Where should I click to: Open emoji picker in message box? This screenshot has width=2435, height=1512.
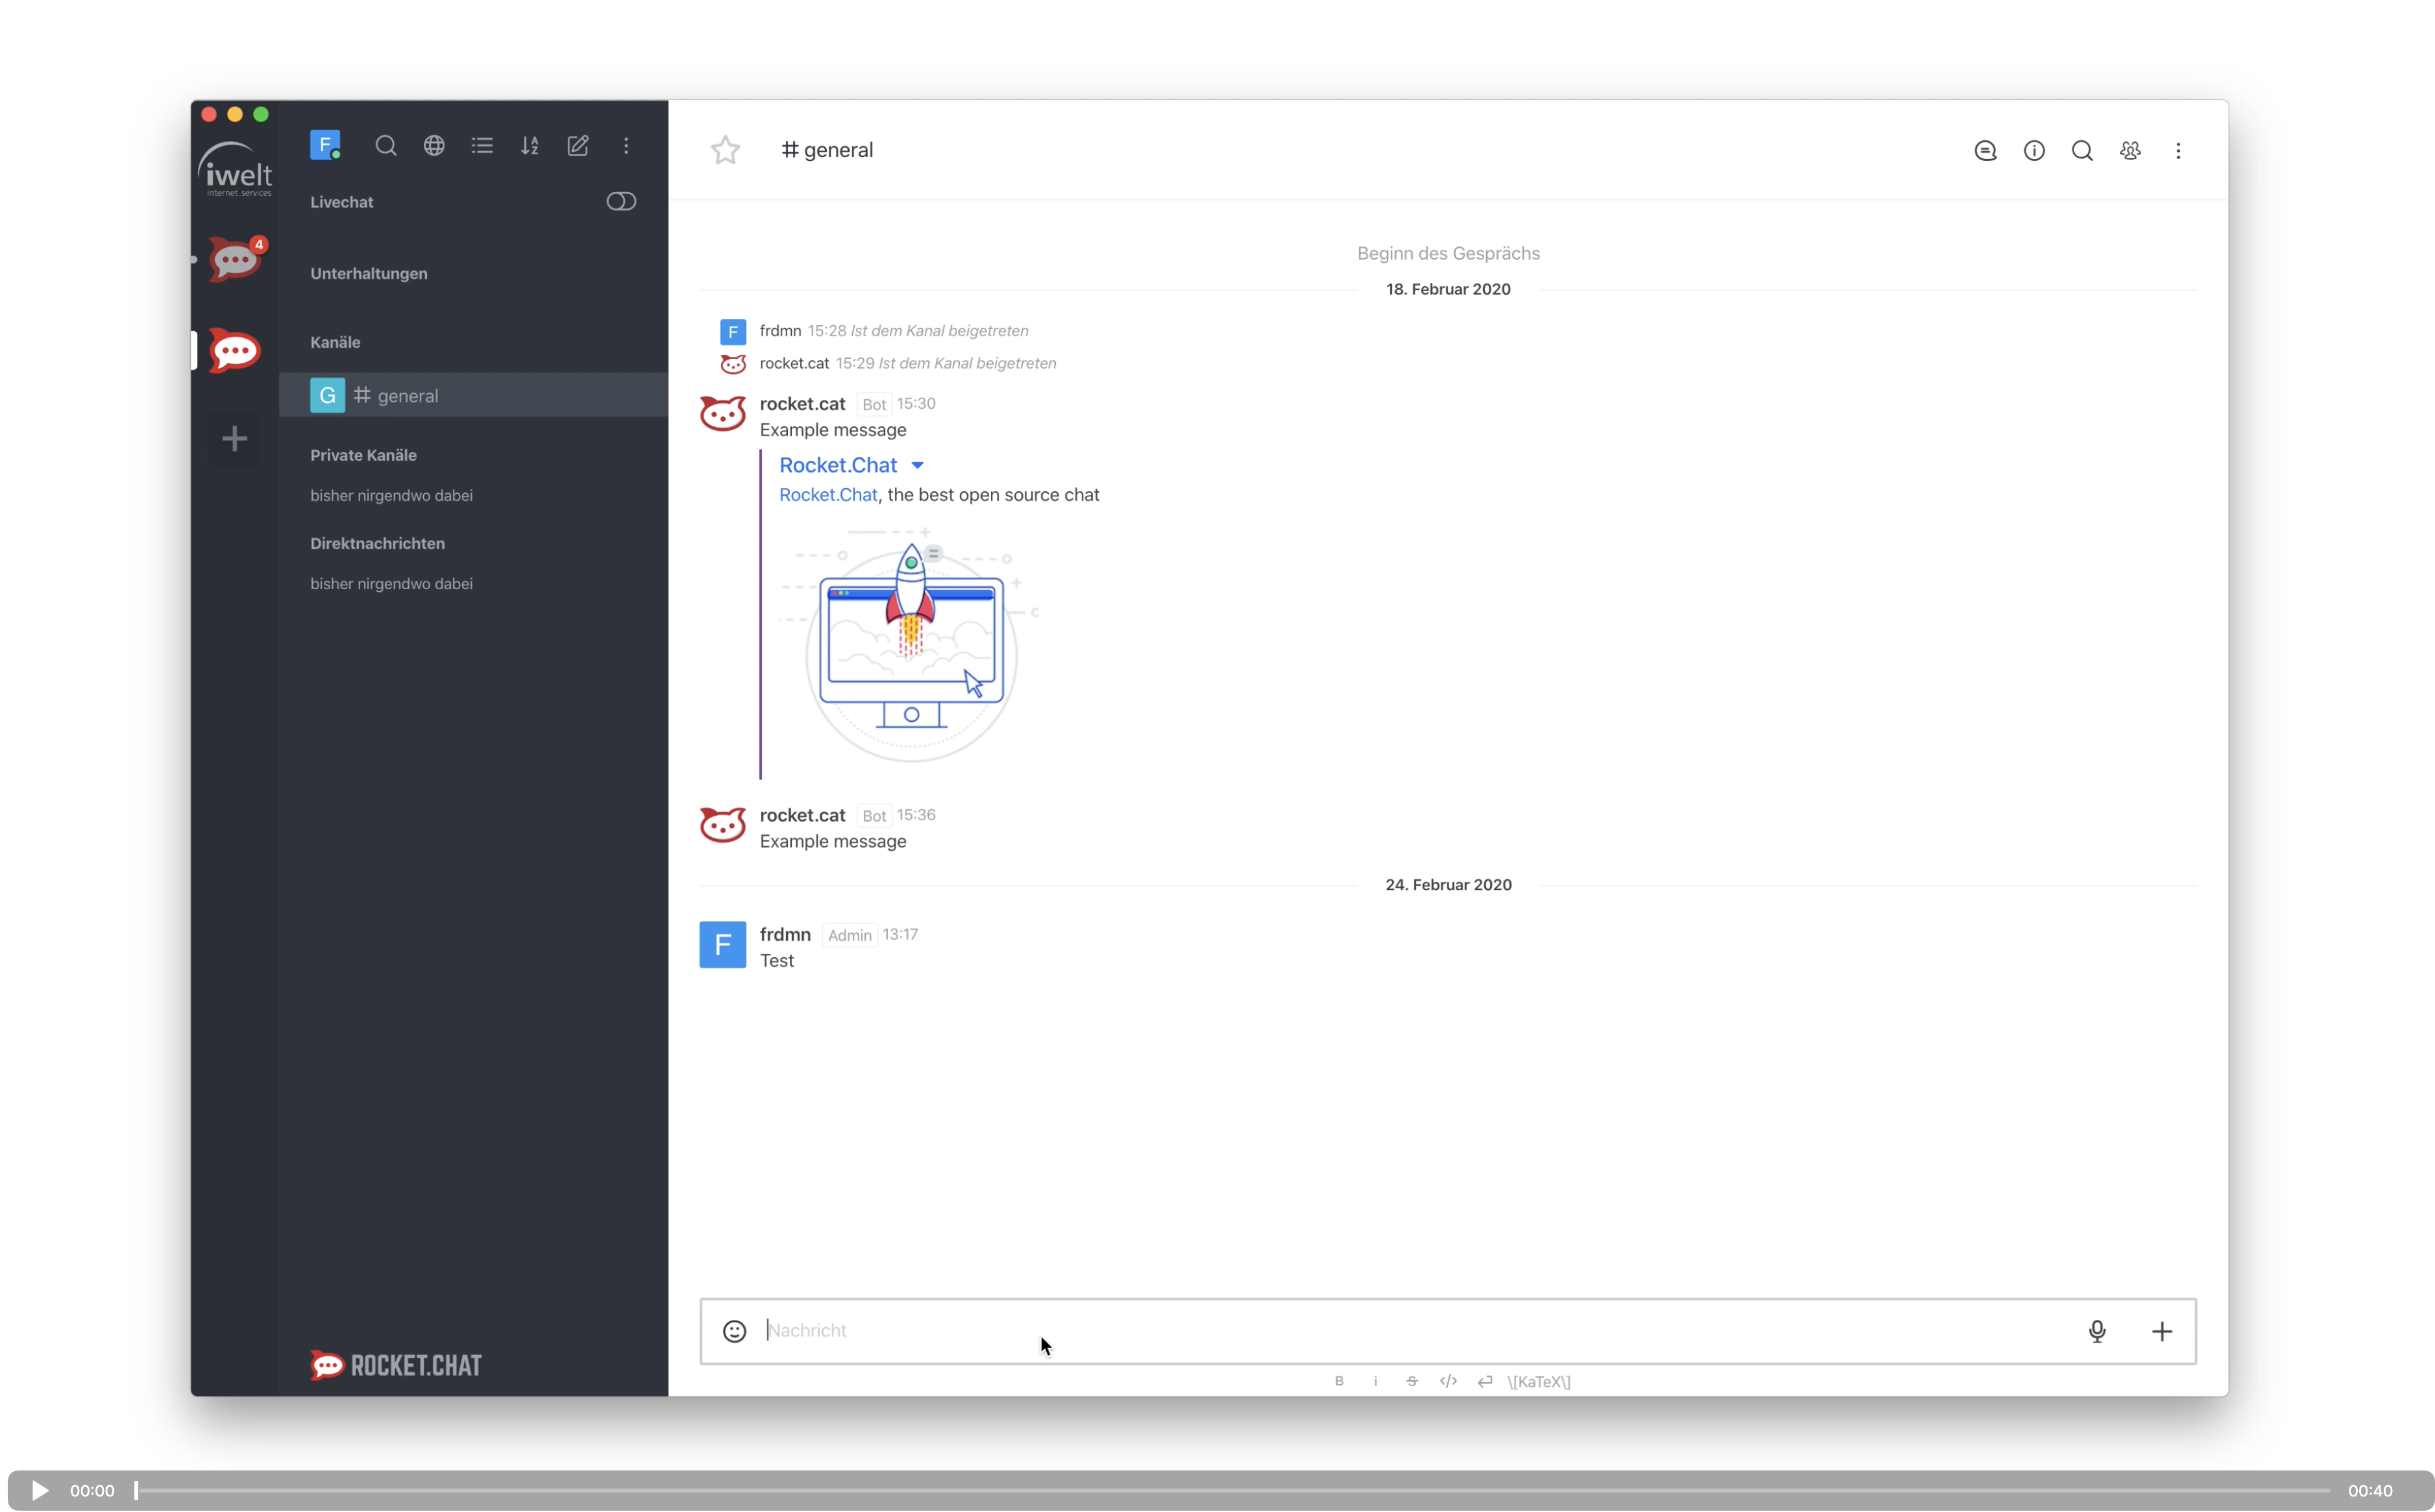click(735, 1331)
